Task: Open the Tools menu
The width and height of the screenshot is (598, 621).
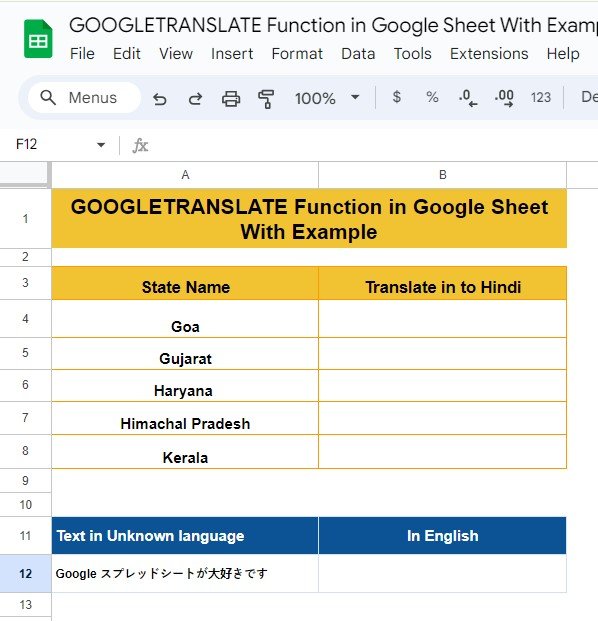Action: (412, 53)
